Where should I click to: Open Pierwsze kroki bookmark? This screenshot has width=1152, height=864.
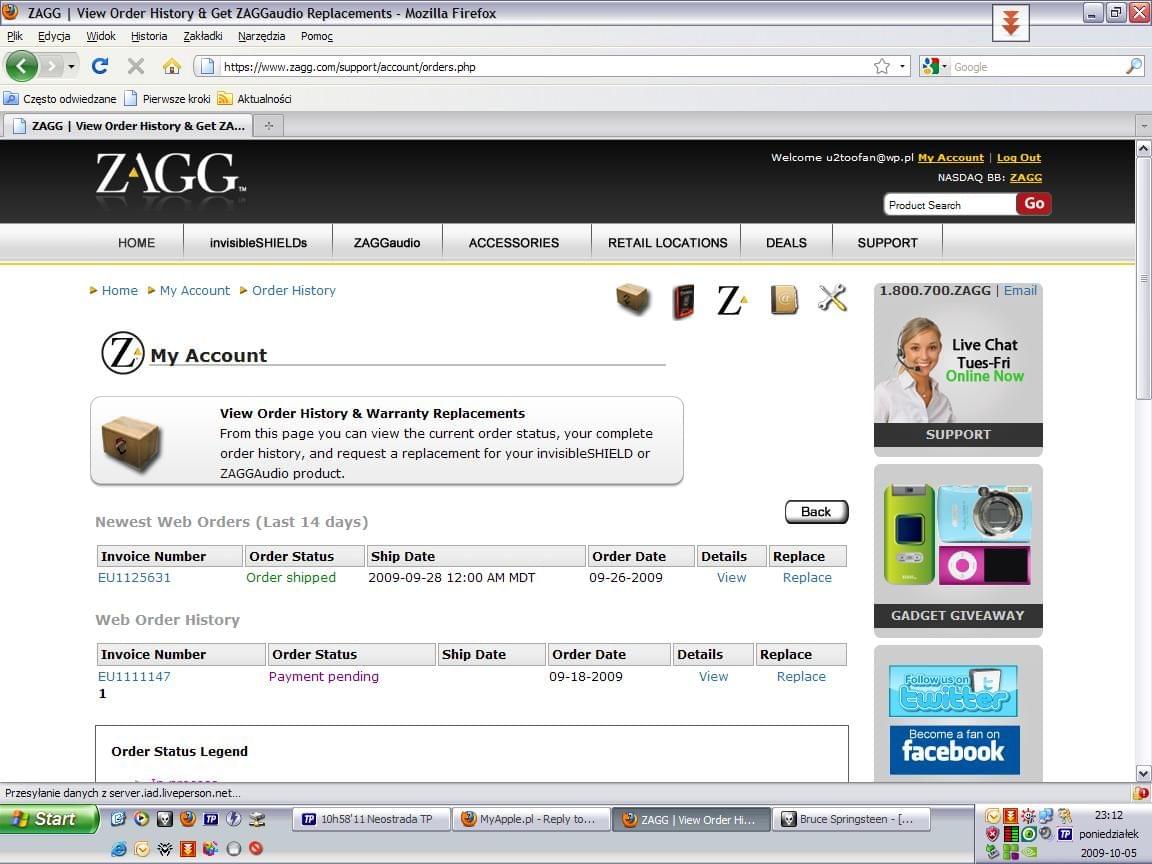(168, 98)
